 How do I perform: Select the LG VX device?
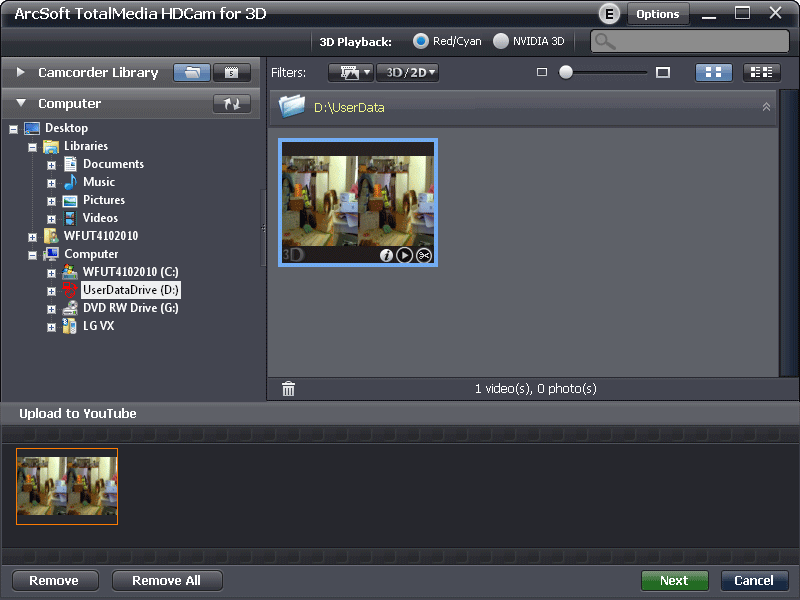98,326
